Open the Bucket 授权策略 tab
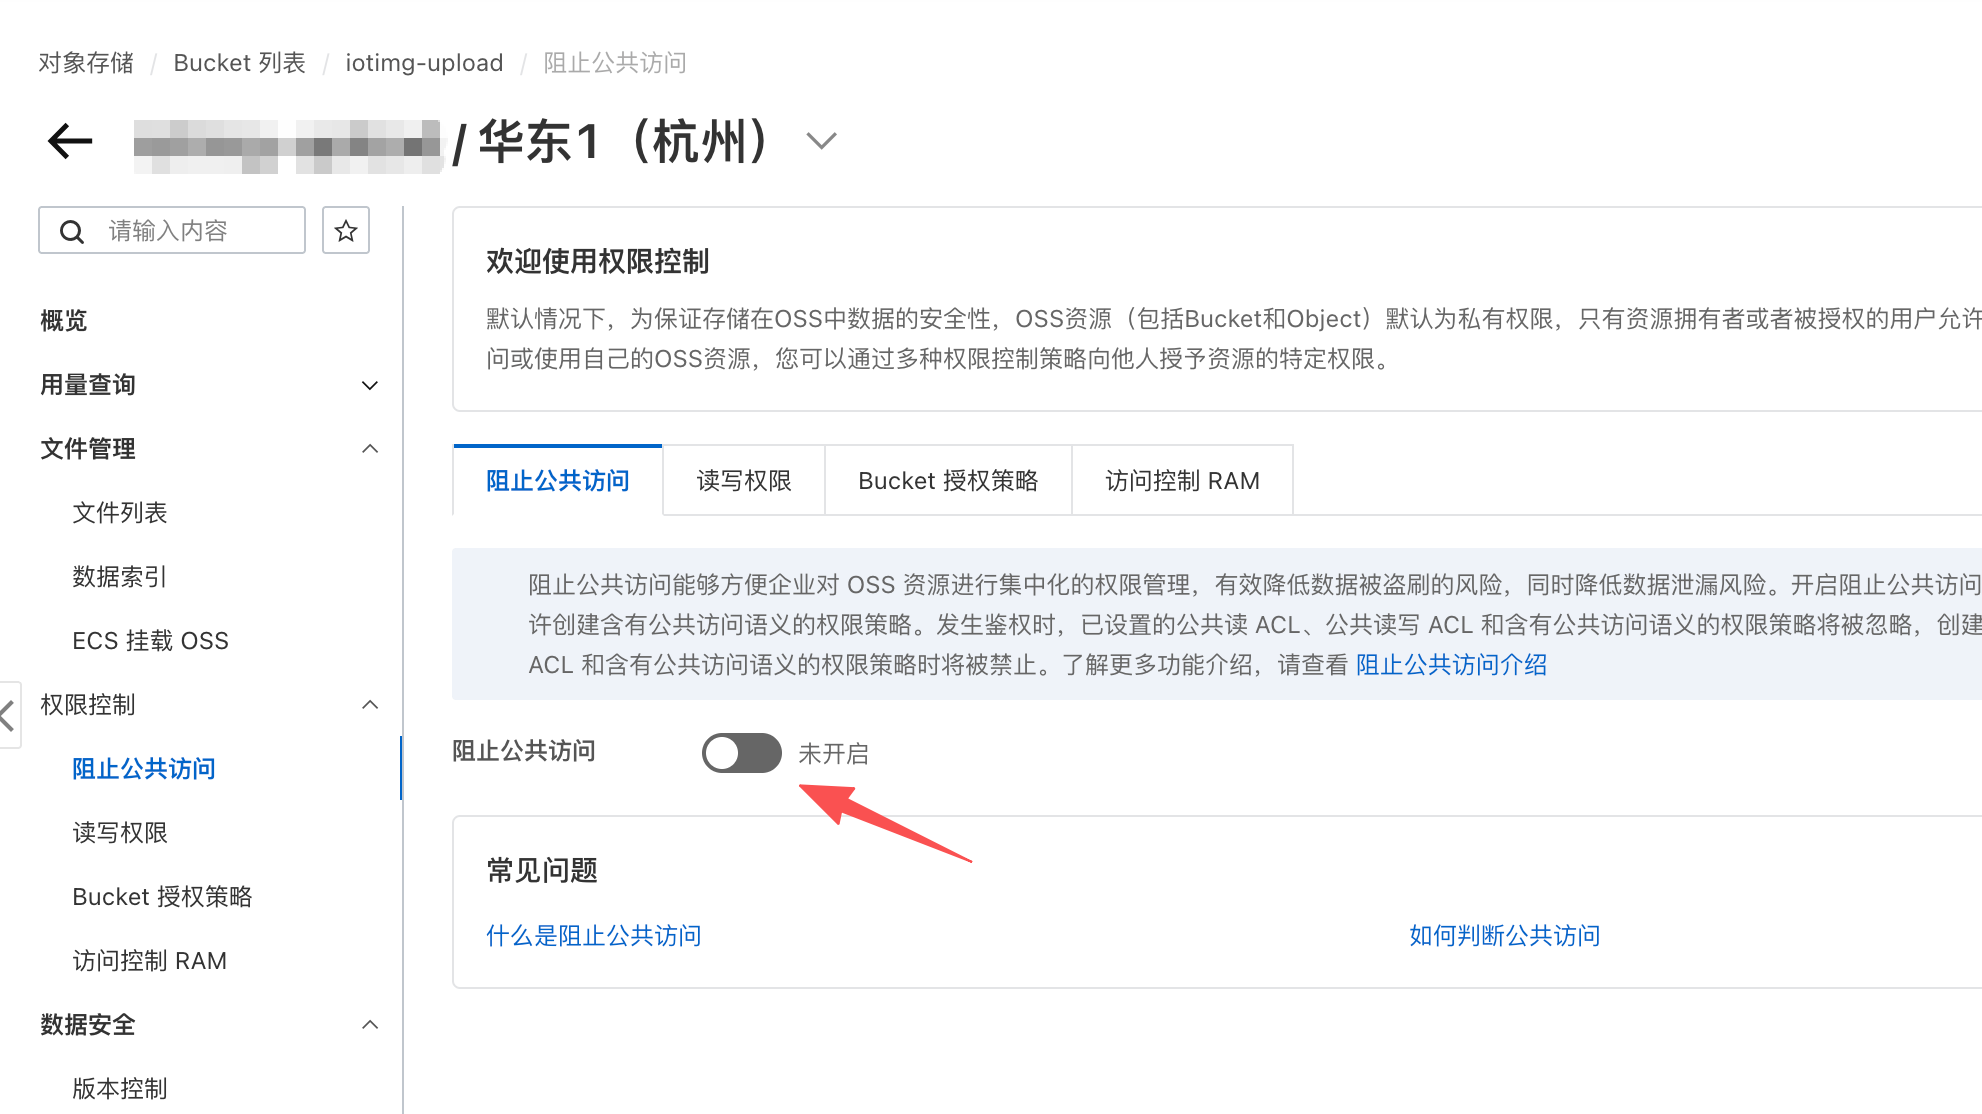 pos(947,481)
